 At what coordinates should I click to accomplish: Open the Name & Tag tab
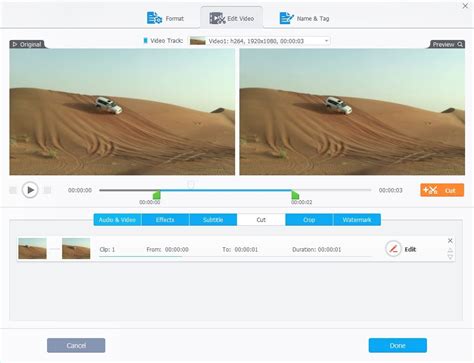pyautogui.click(x=304, y=18)
